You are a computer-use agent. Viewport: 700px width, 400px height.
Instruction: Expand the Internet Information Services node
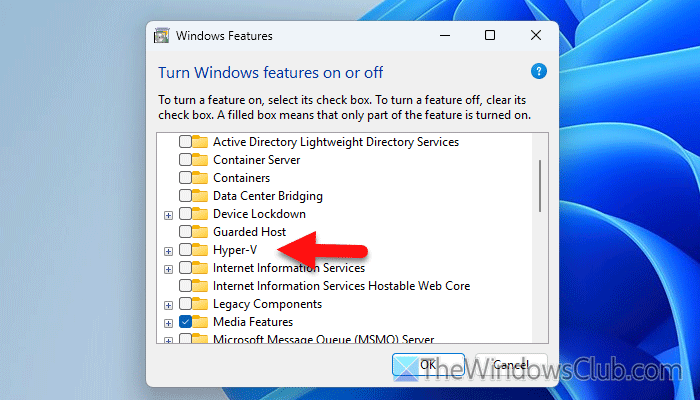pyautogui.click(x=168, y=268)
